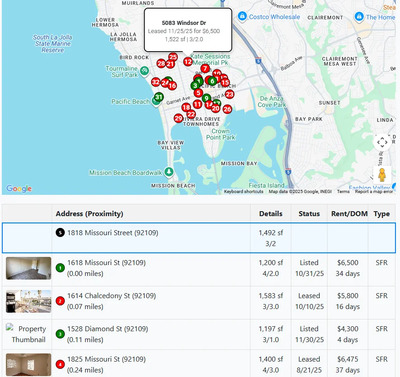Click map marker 32
Viewport: 400px width, 377px height.
tap(156, 82)
